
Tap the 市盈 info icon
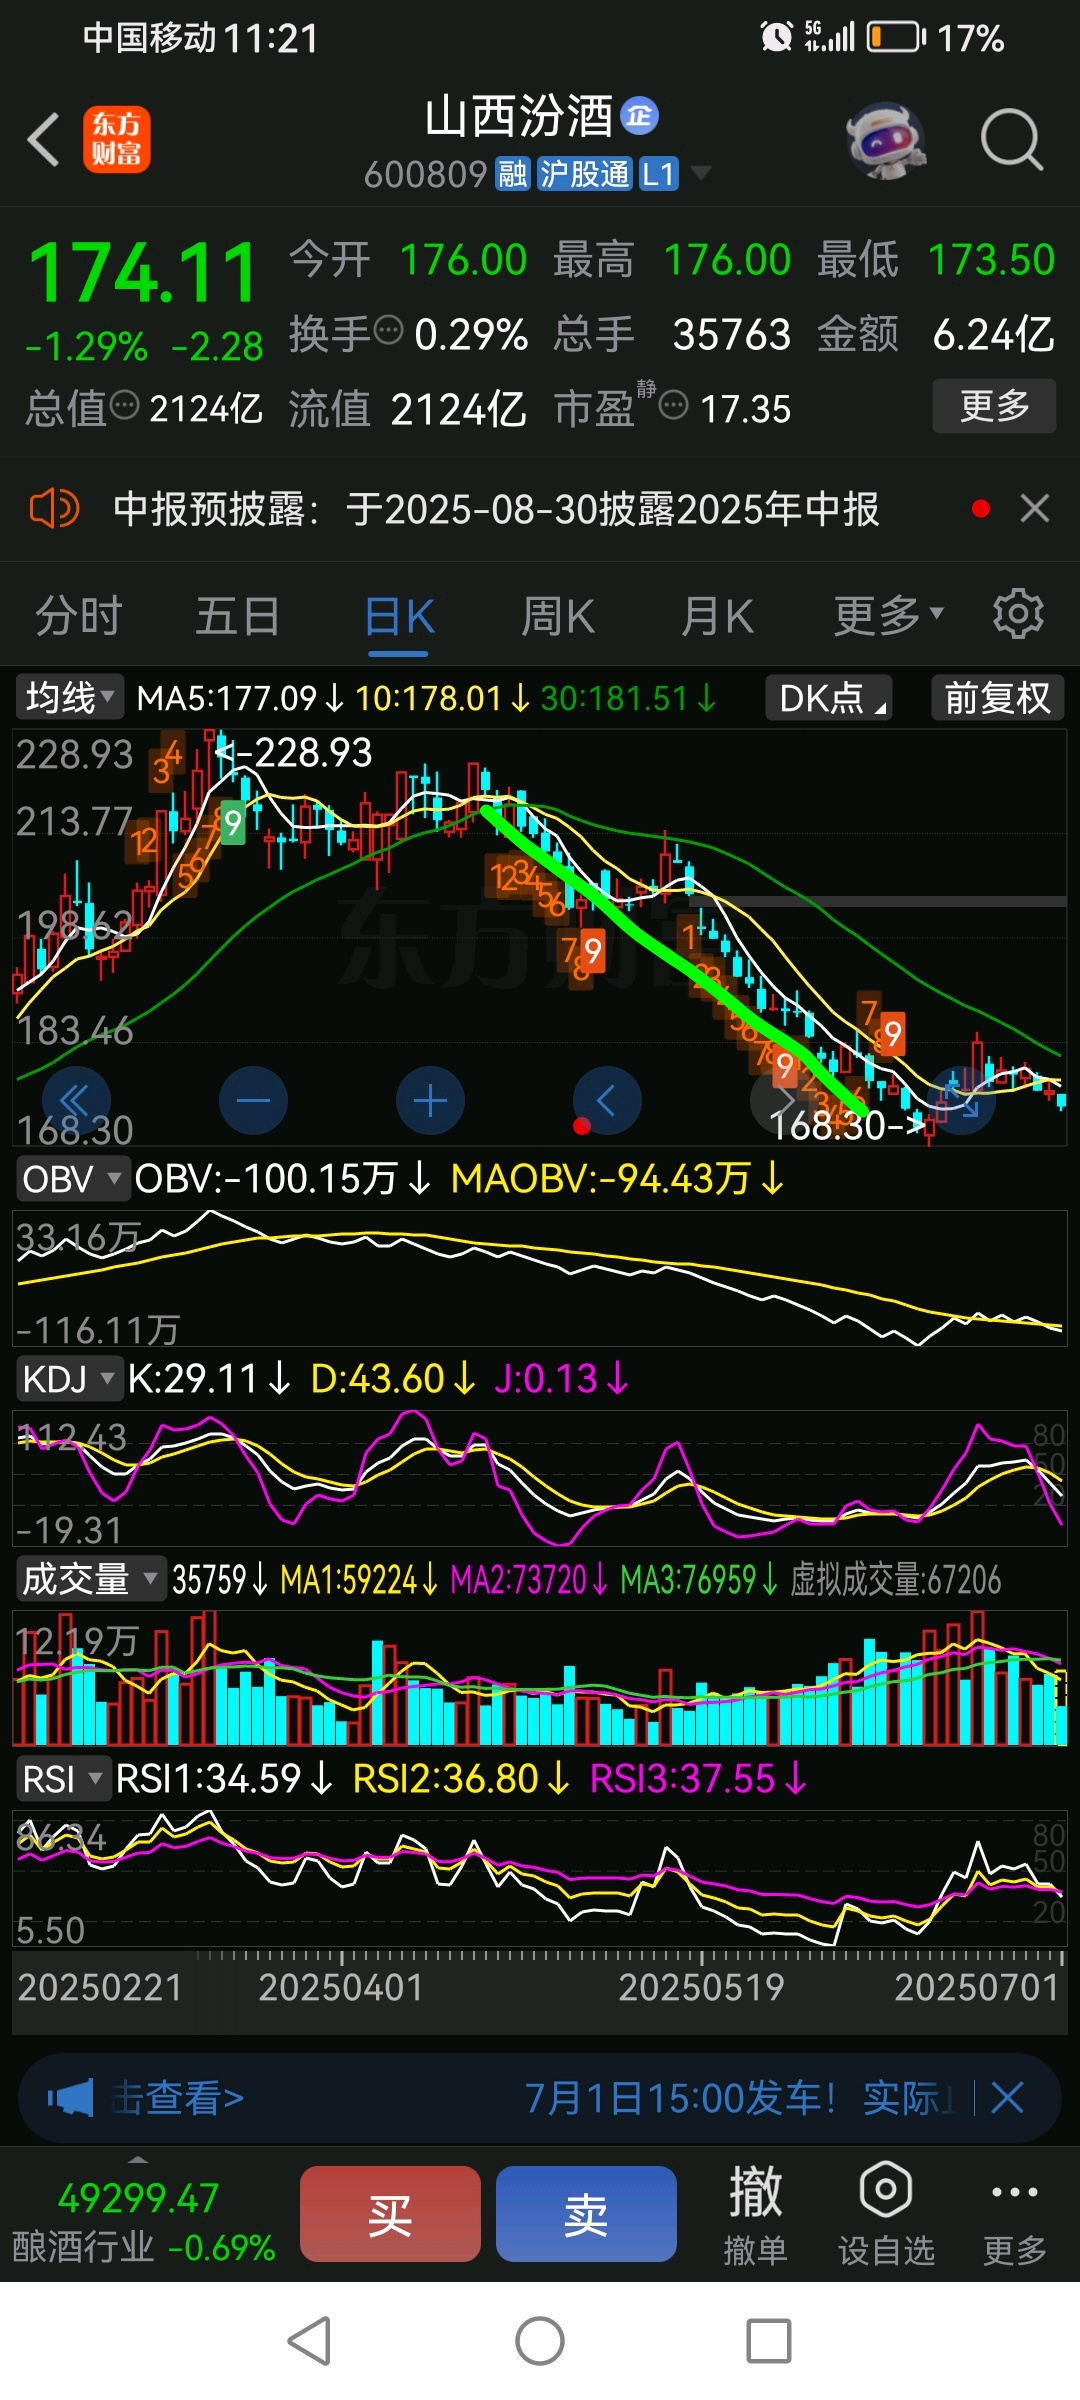click(x=674, y=405)
